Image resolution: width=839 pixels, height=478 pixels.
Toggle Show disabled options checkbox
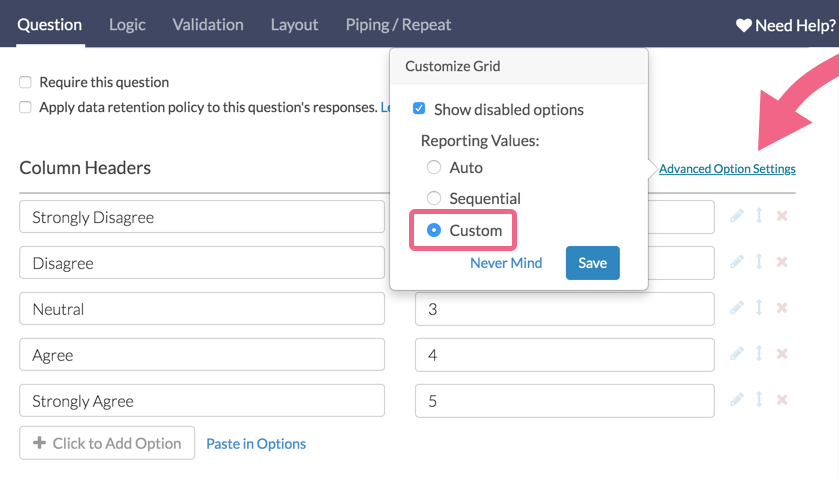(419, 109)
